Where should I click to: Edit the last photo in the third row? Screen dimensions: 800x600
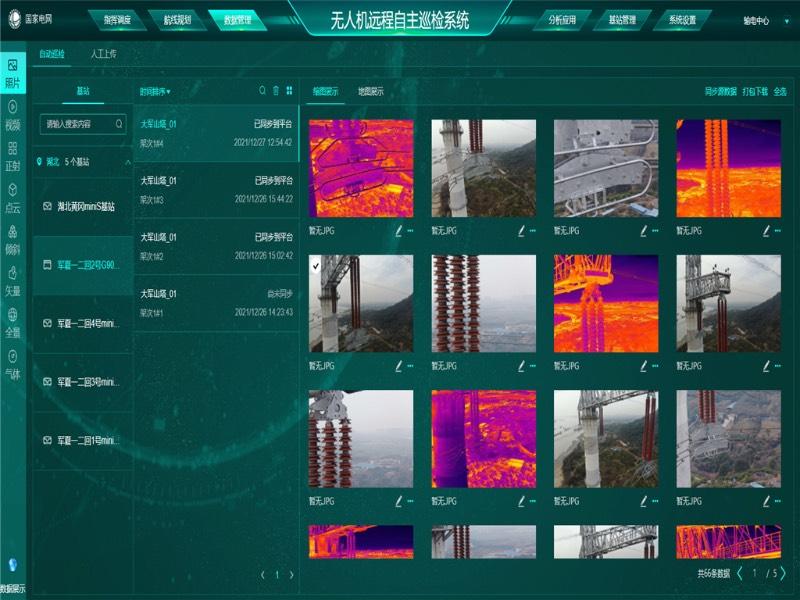click(x=766, y=502)
